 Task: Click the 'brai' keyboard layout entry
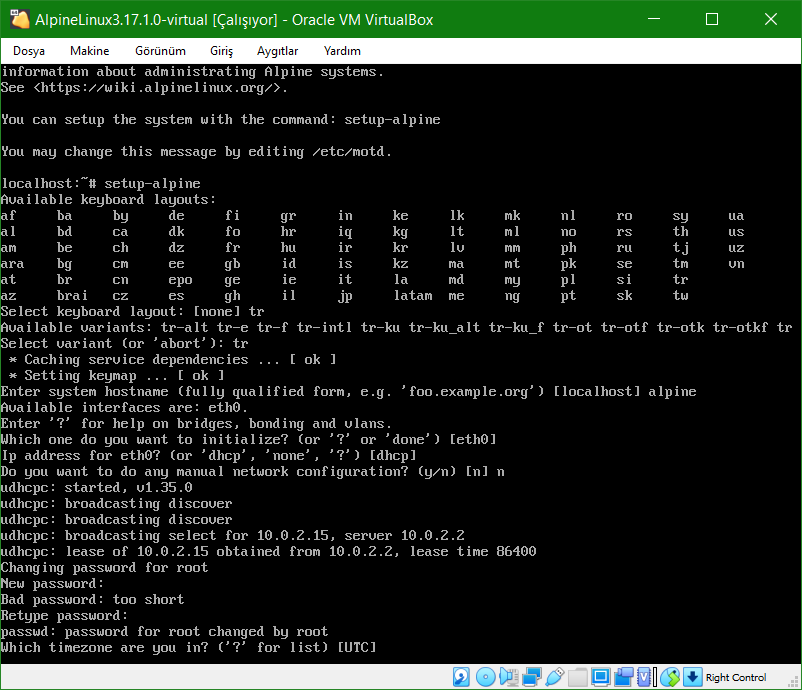(72, 296)
